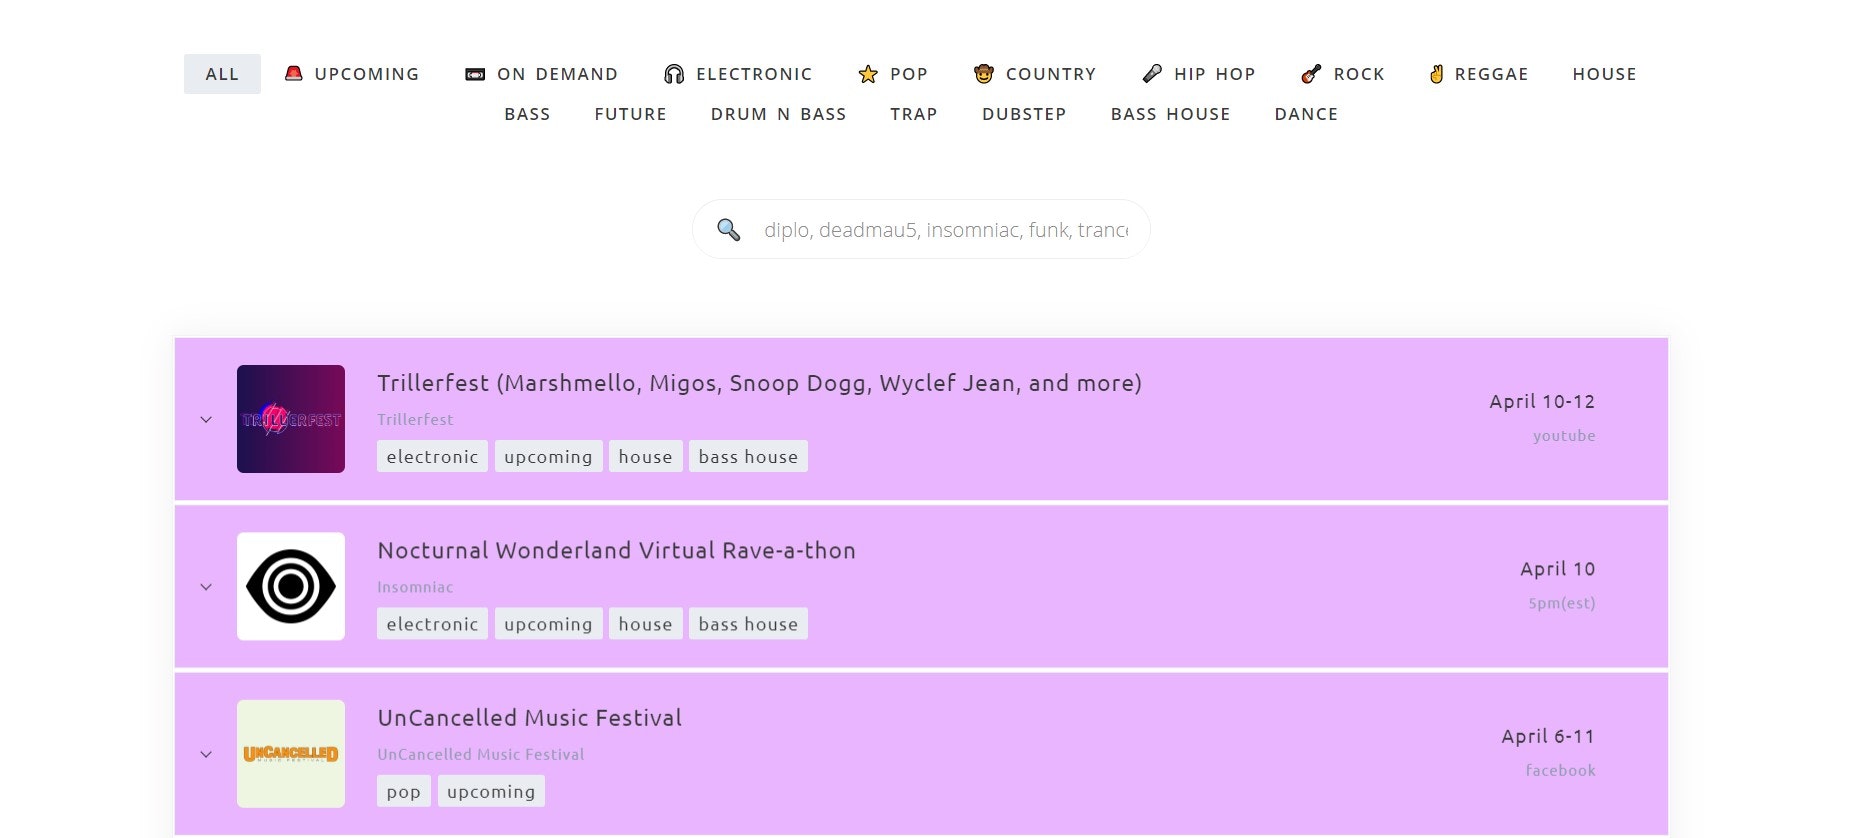The height and width of the screenshot is (838, 1849).
Task: Filter by DUBSTEP genre
Action: click(x=1024, y=114)
